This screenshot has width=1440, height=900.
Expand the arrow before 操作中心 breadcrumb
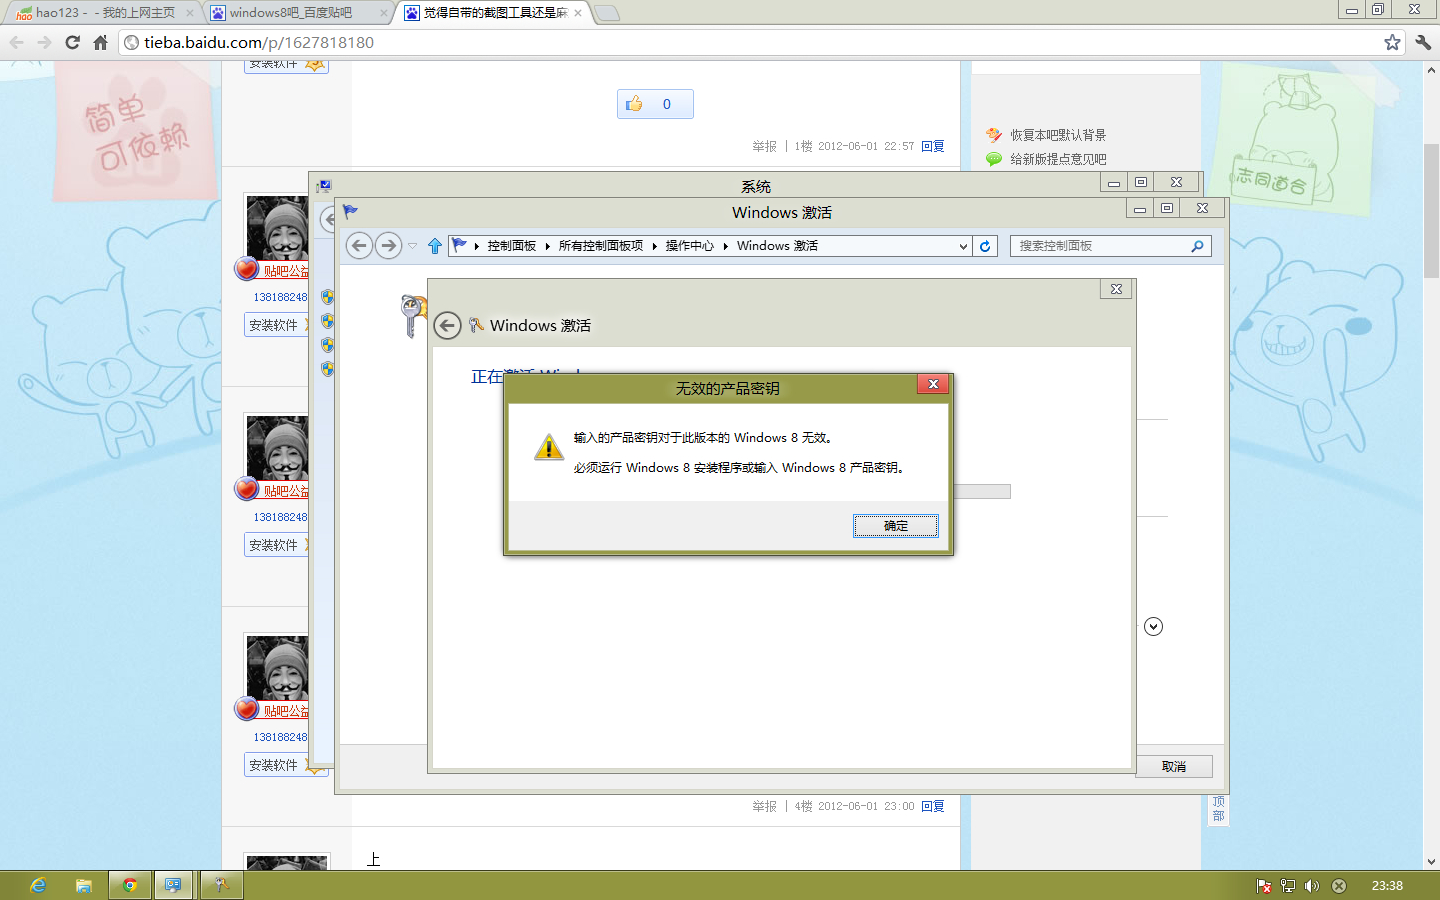click(655, 246)
